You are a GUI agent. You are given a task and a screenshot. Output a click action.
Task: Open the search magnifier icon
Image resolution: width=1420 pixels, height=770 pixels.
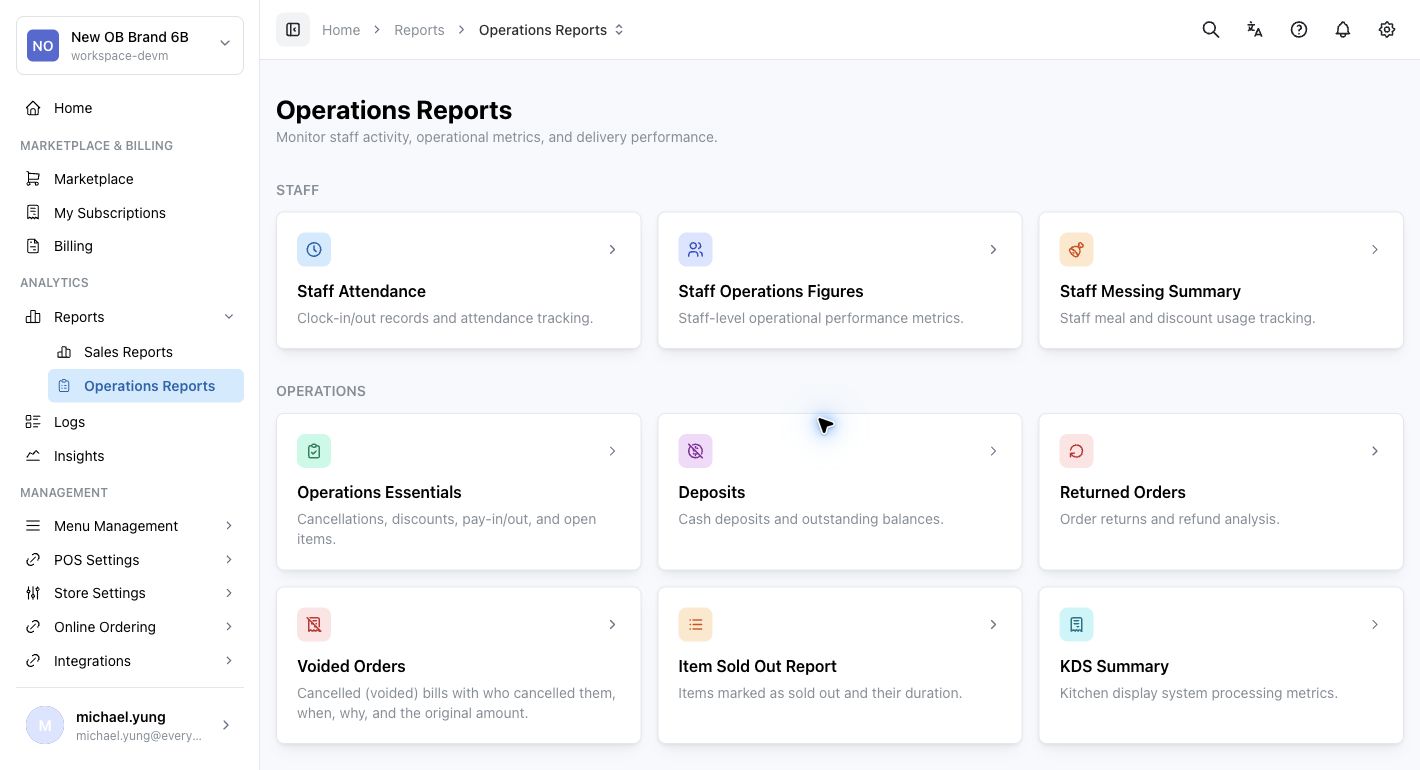pyautogui.click(x=1211, y=30)
